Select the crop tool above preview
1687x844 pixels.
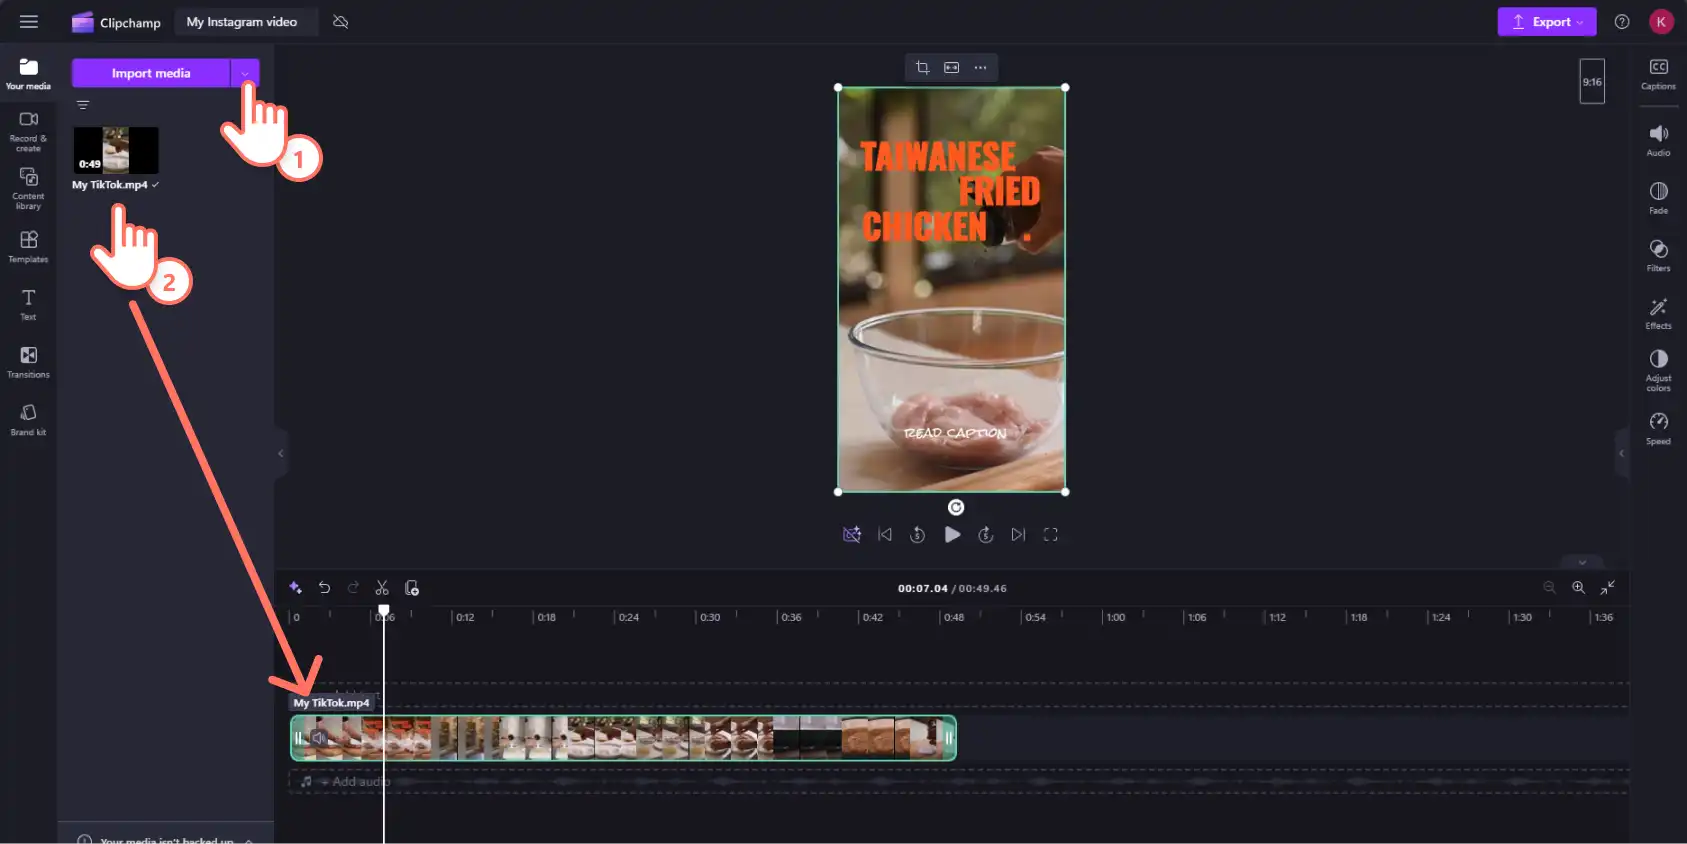(922, 67)
